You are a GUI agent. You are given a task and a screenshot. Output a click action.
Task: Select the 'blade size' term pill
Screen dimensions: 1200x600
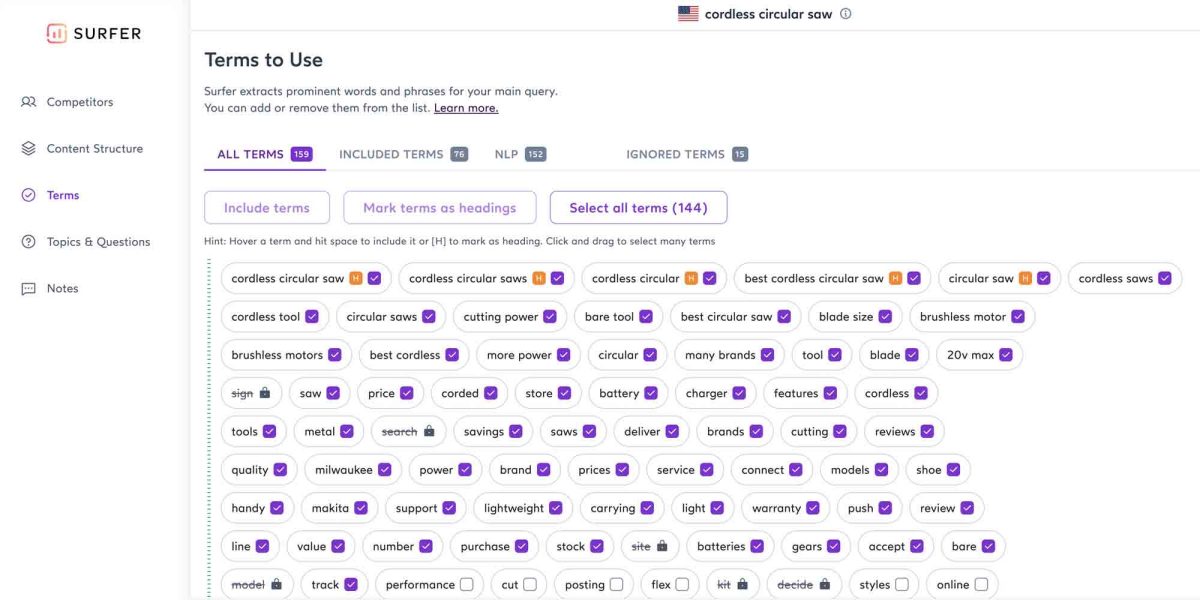(855, 316)
